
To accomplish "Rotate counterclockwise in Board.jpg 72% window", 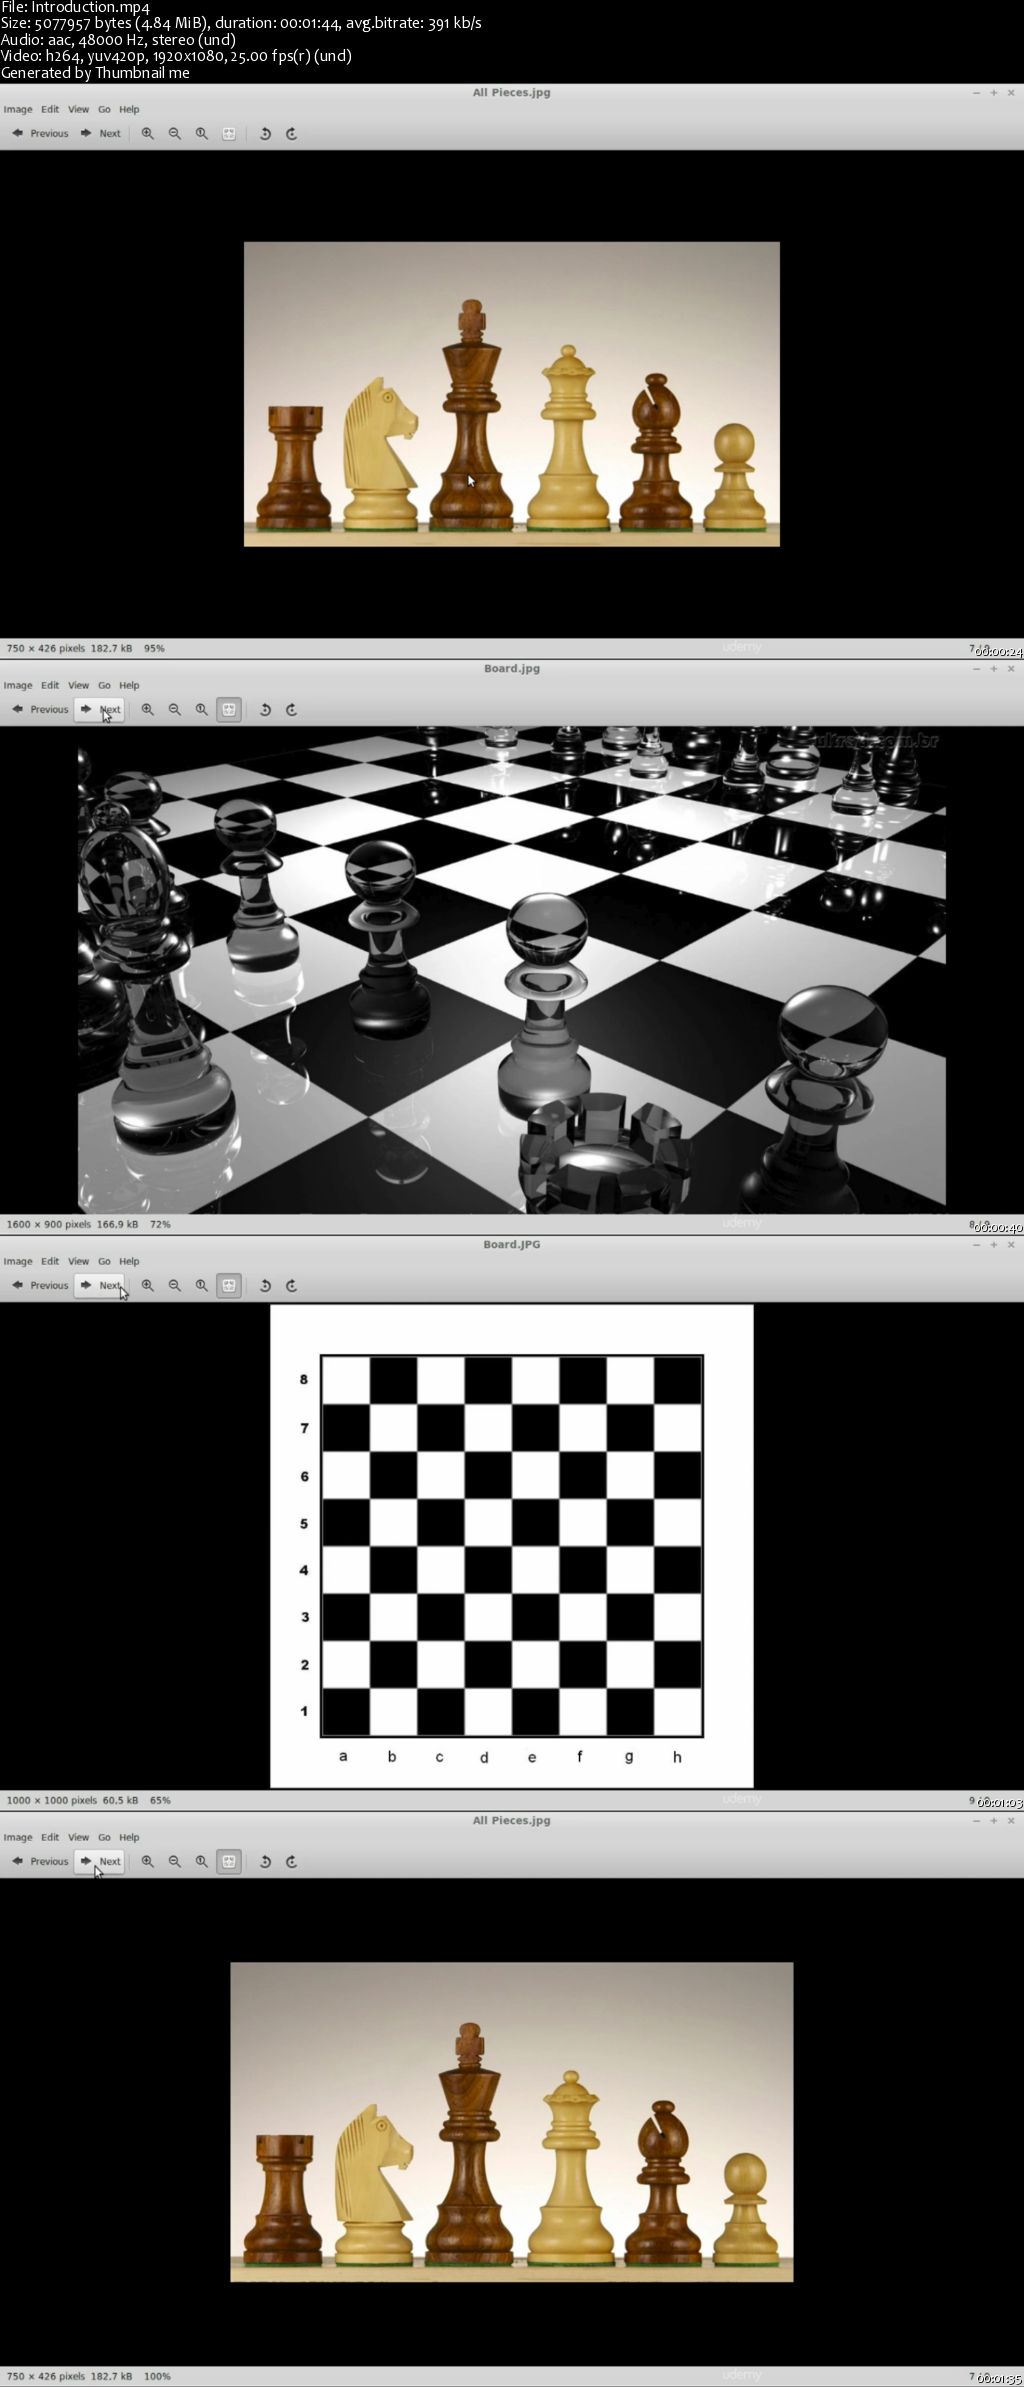I will [265, 710].
